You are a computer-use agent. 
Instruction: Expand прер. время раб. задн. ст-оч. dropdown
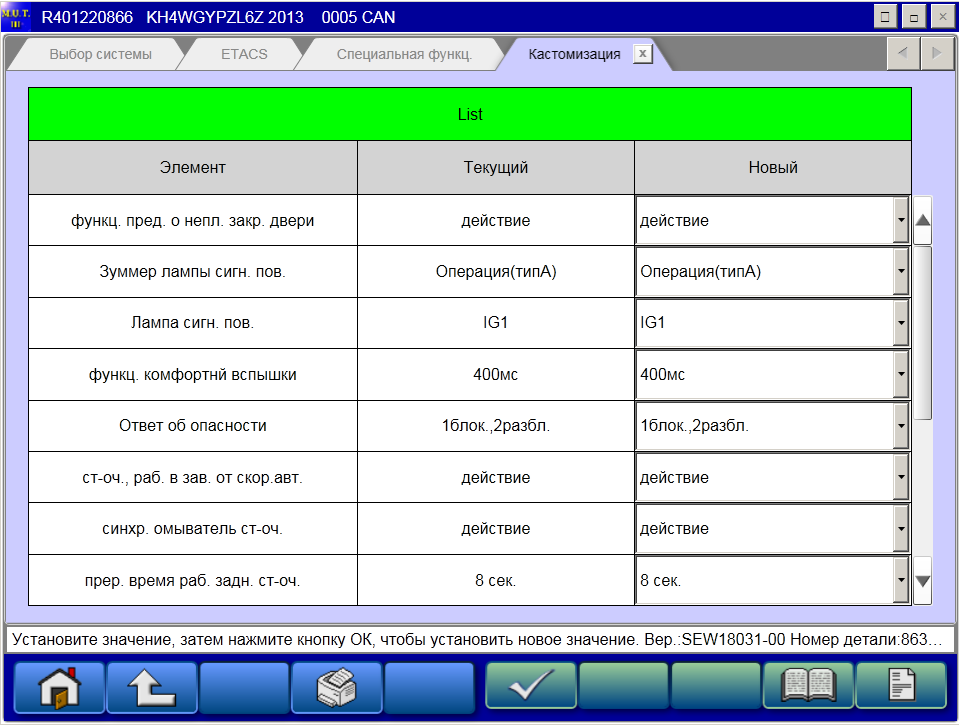(x=900, y=580)
